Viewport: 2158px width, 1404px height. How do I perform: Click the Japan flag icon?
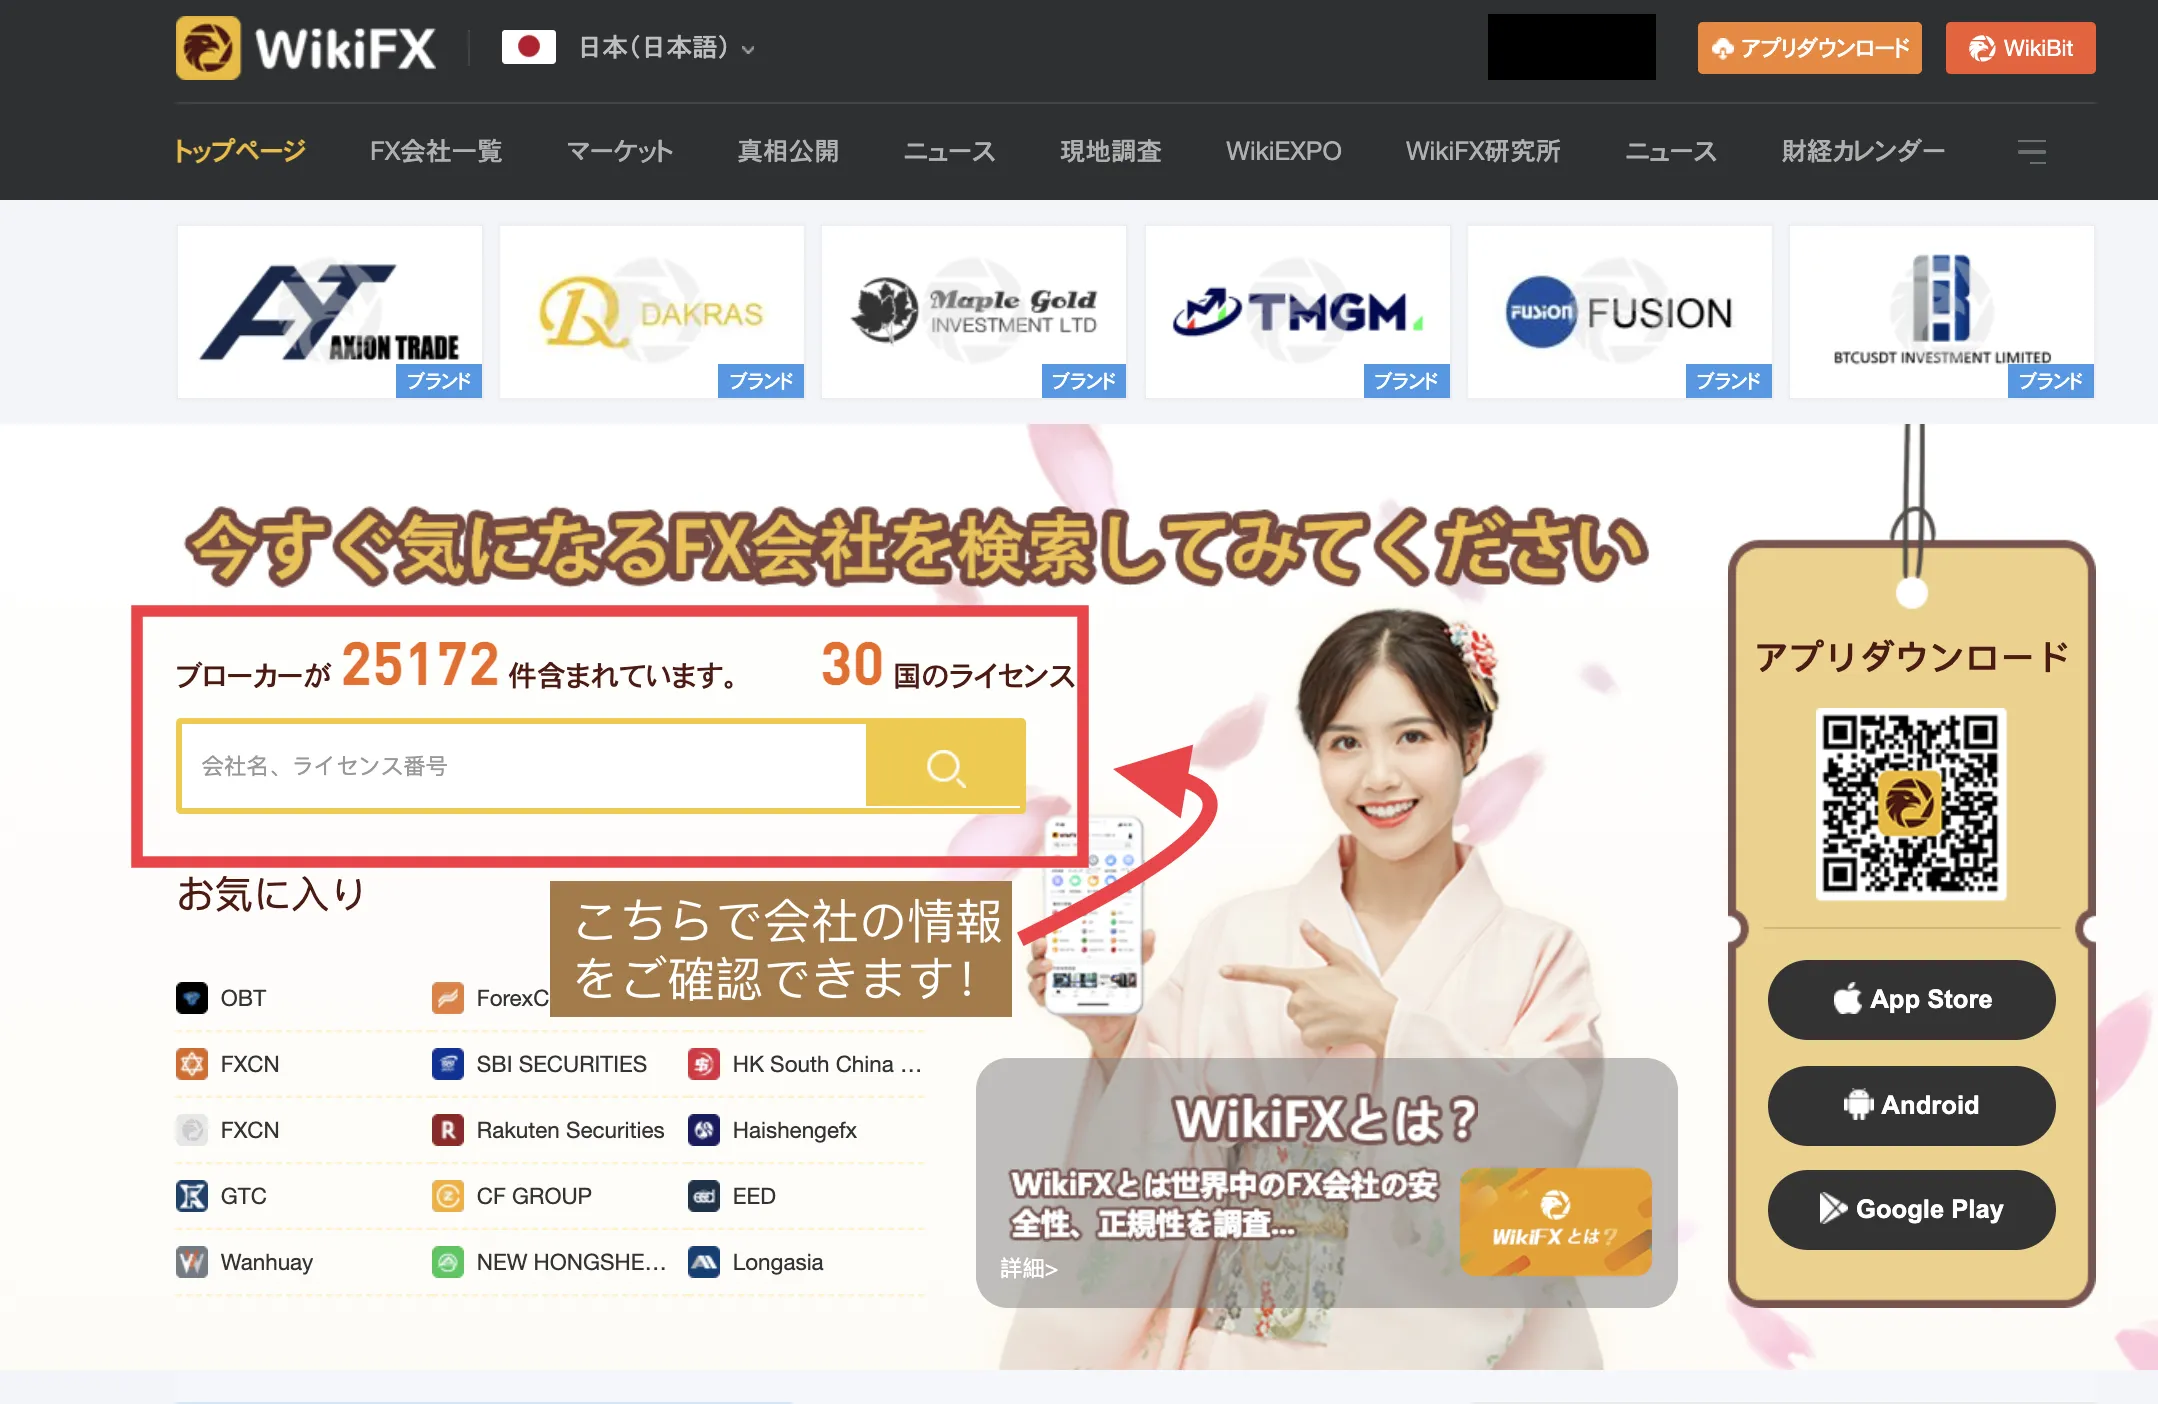coord(529,47)
